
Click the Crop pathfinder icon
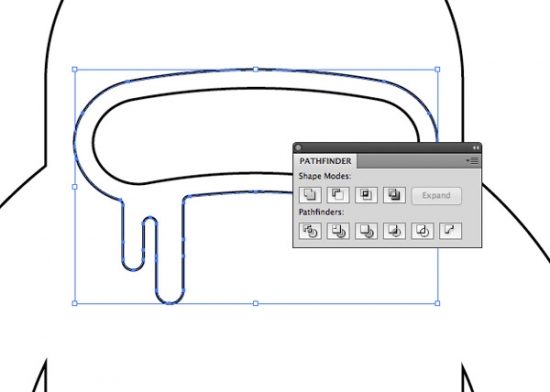point(394,231)
